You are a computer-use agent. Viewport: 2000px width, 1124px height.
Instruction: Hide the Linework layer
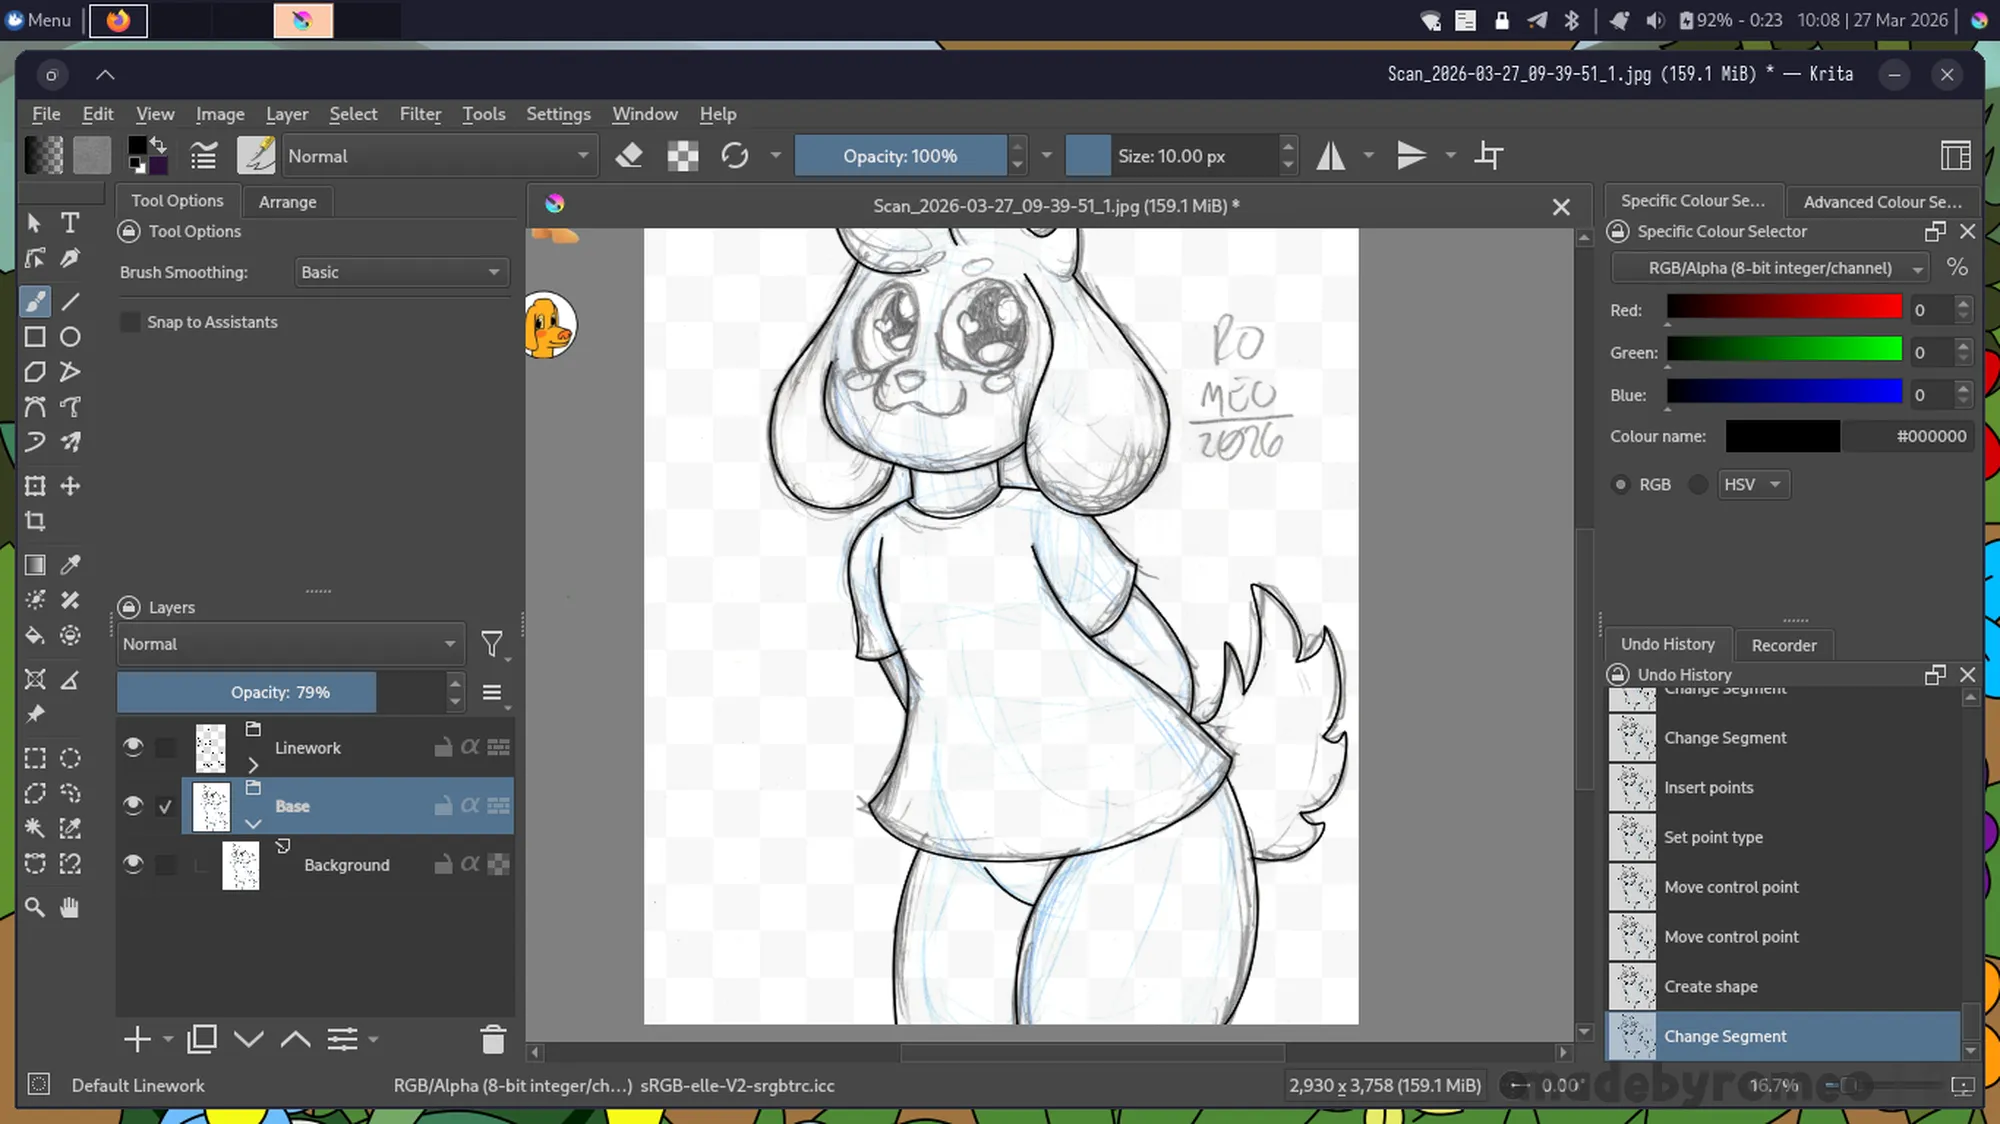[133, 747]
